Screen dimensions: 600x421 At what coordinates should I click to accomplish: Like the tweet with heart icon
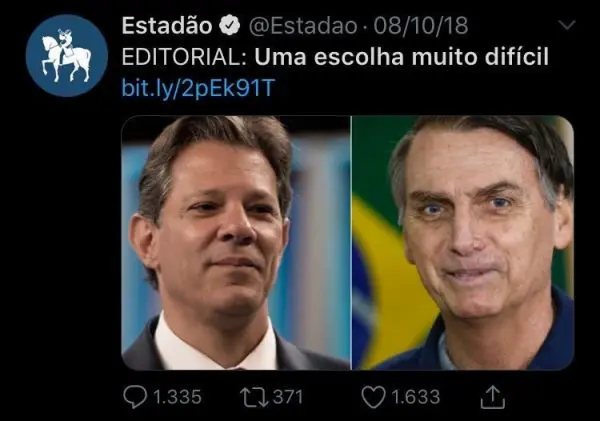click(x=373, y=397)
